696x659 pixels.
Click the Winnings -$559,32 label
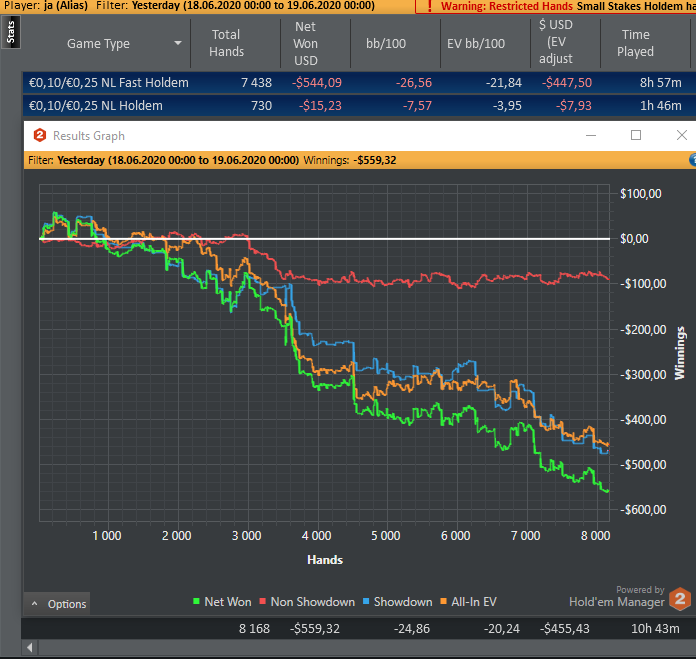tap(350, 160)
